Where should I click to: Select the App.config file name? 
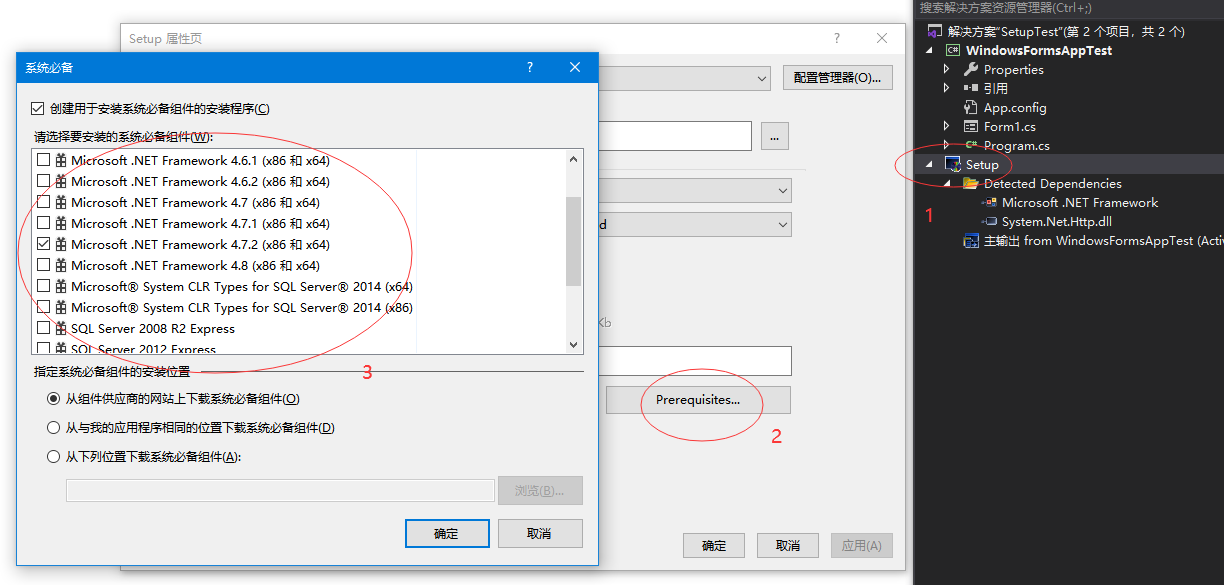[1015, 107]
